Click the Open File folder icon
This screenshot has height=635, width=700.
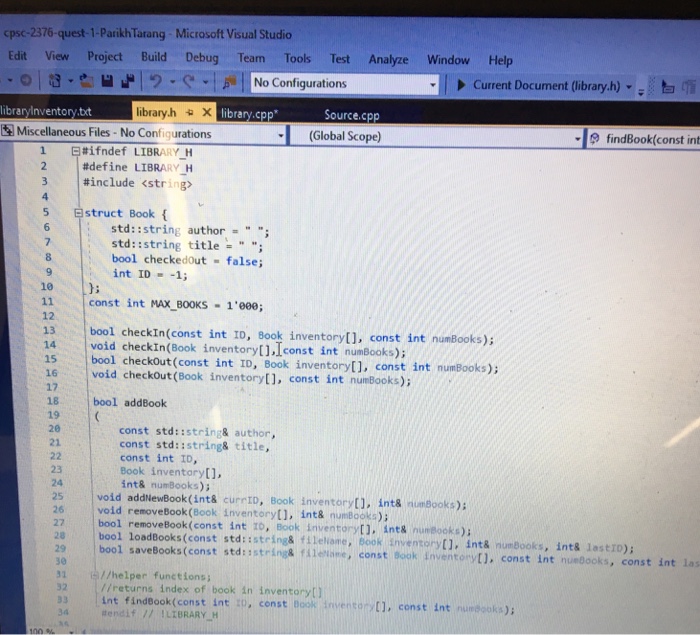click(x=87, y=81)
